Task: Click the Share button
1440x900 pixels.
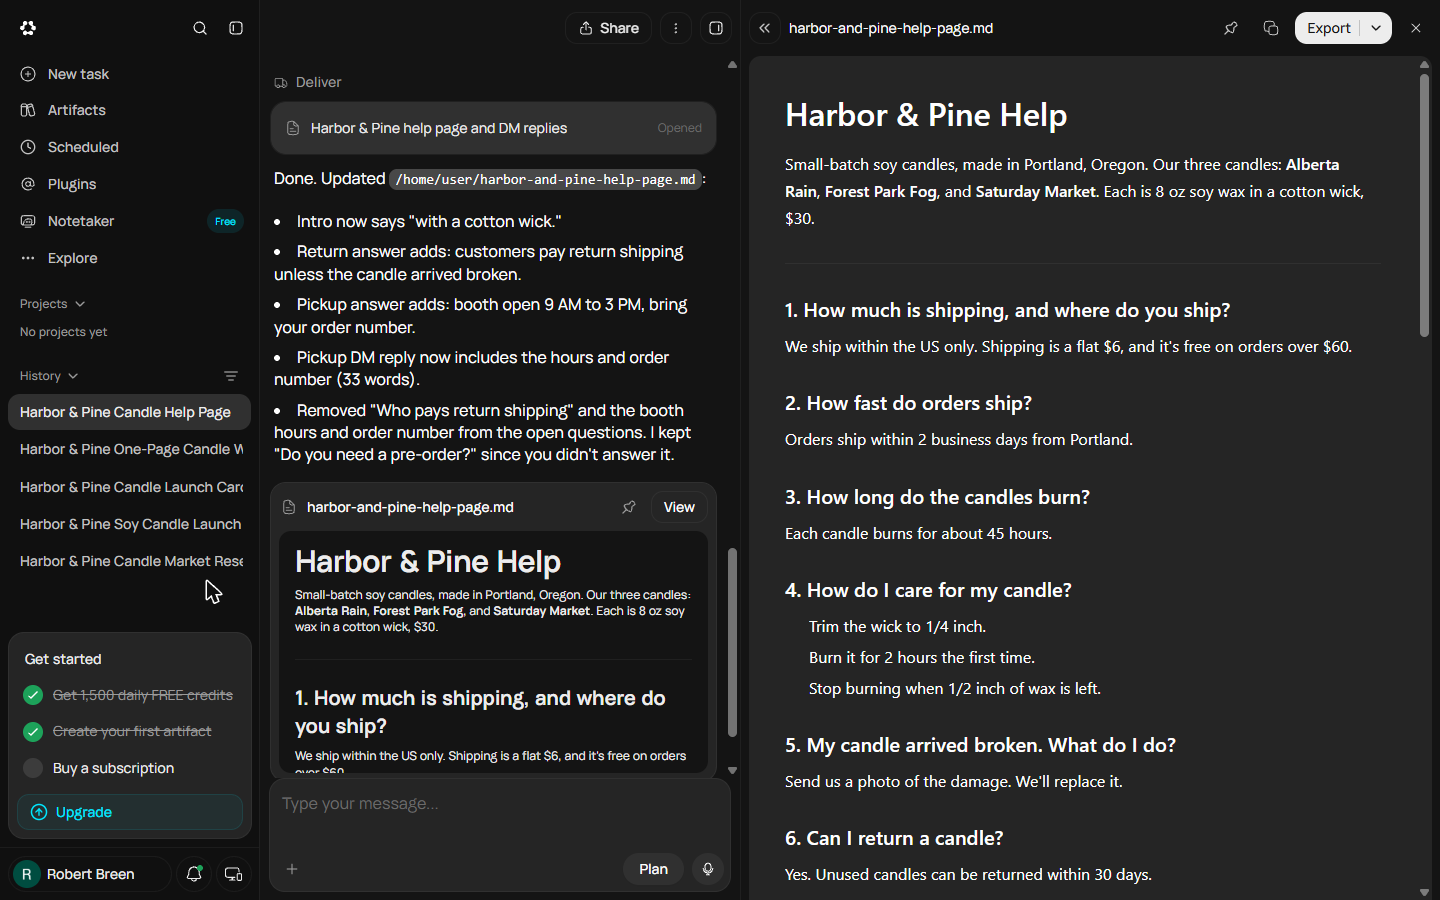Action: [x=608, y=28]
